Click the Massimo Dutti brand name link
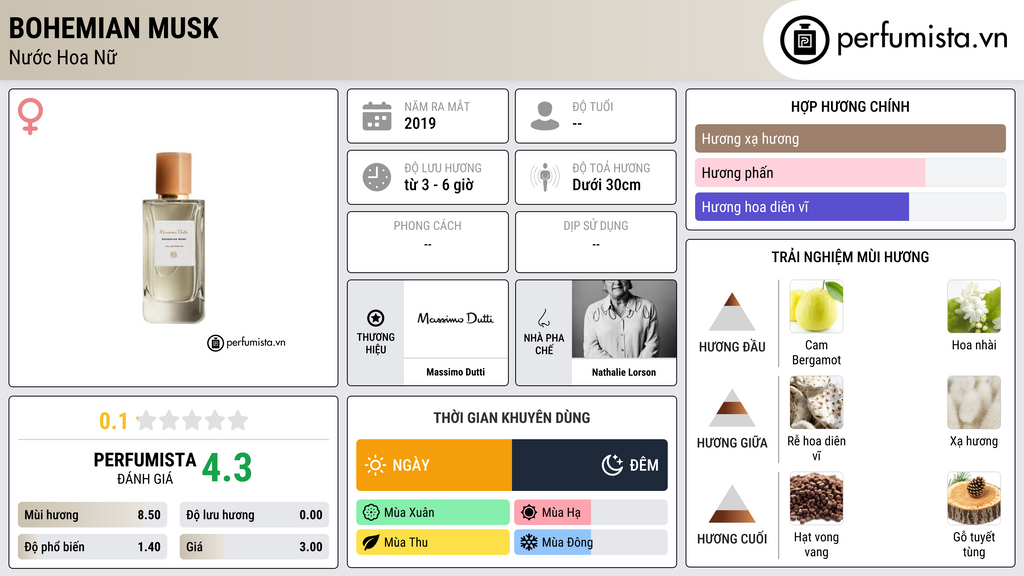This screenshot has height=576, width=1024. click(x=455, y=372)
